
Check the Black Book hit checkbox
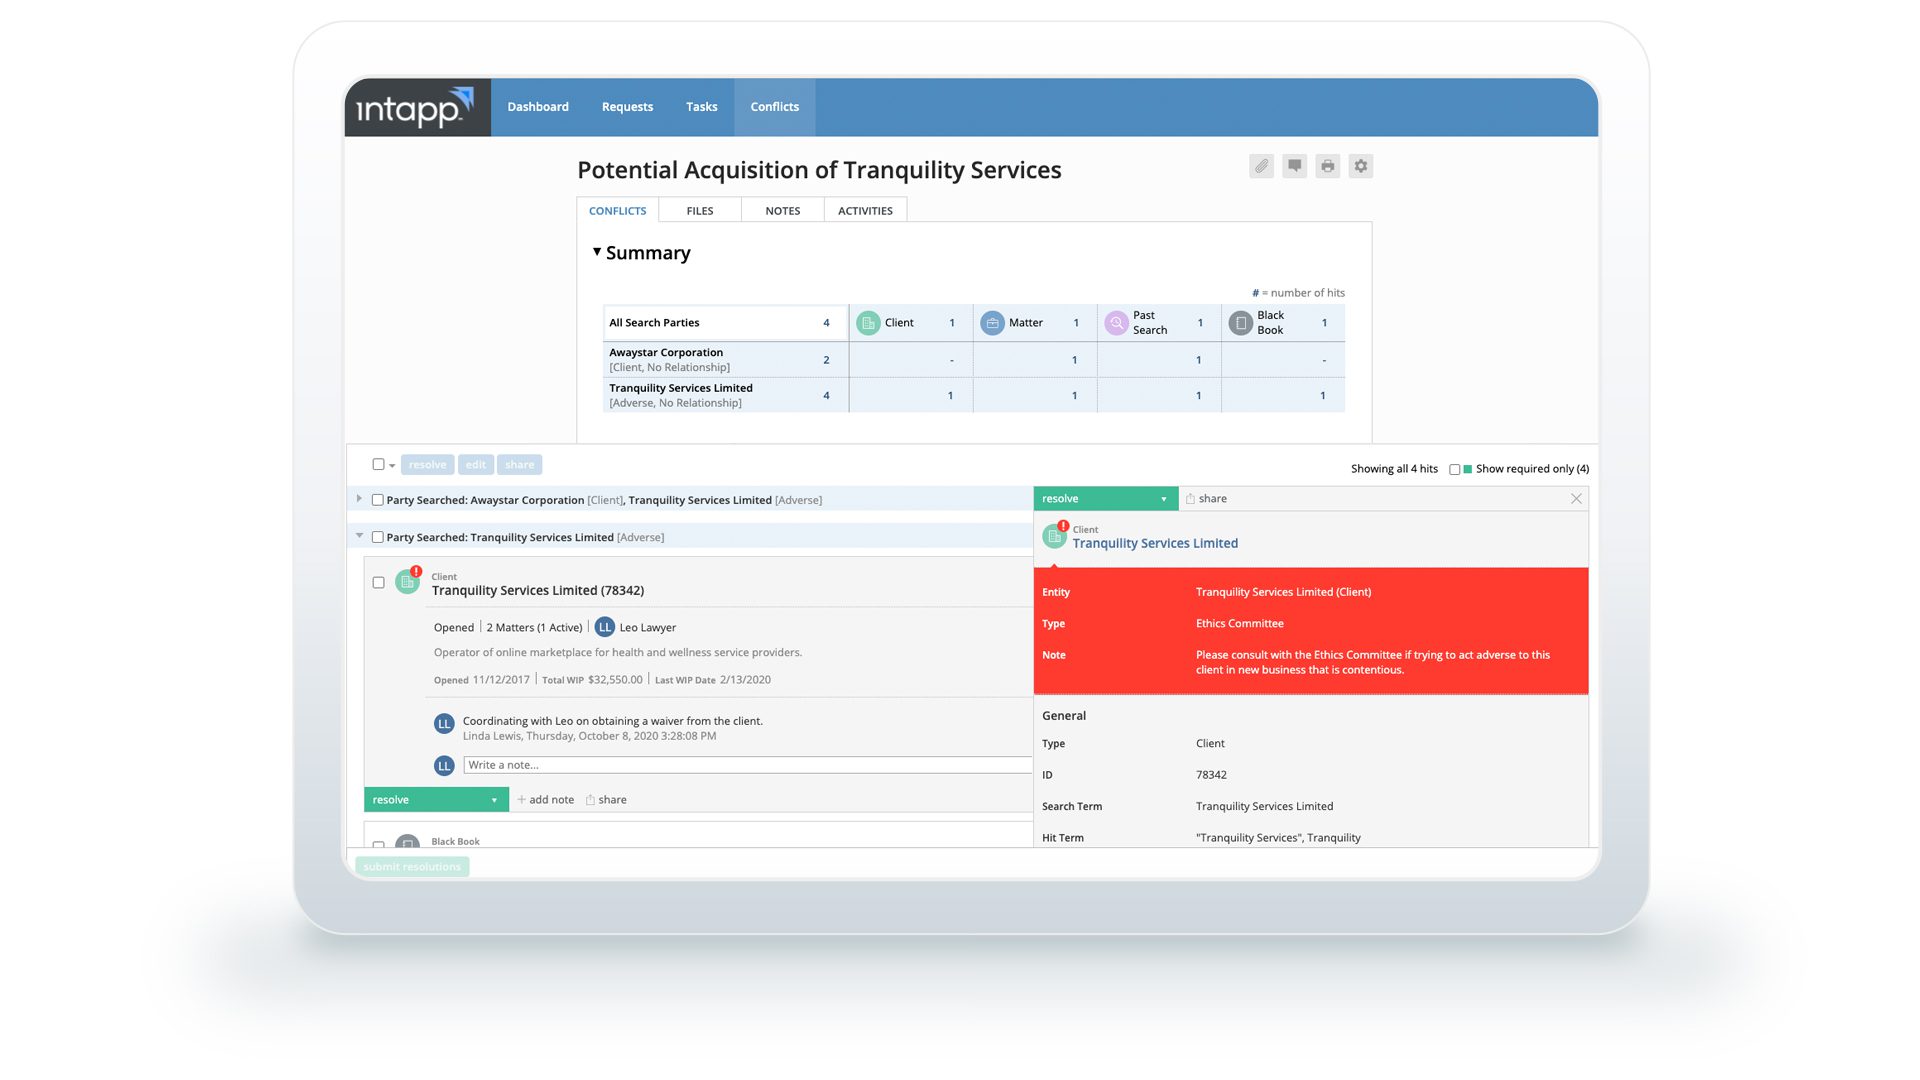(378, 844)
